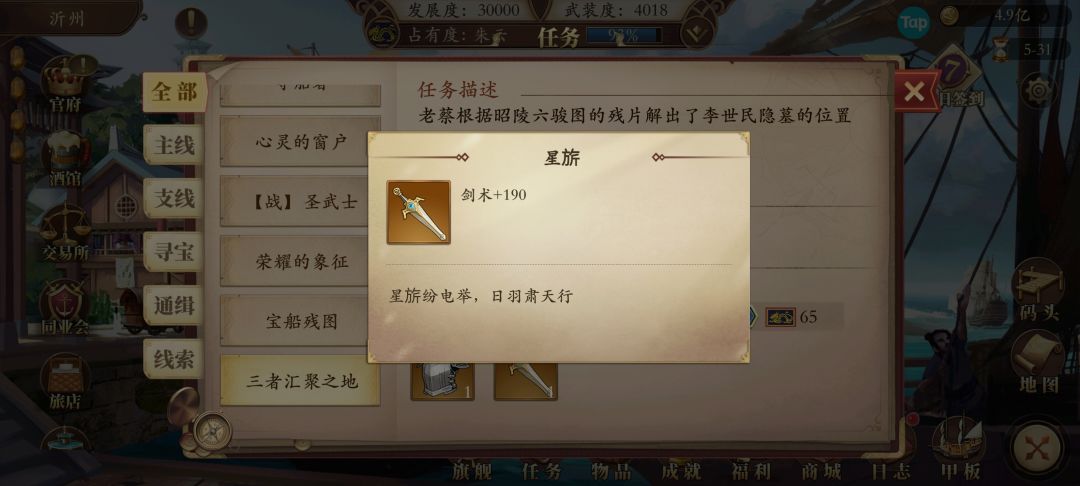Choose the 【战】圣武士 quest entry
The image size is (1080, 486).
point(301,202)
